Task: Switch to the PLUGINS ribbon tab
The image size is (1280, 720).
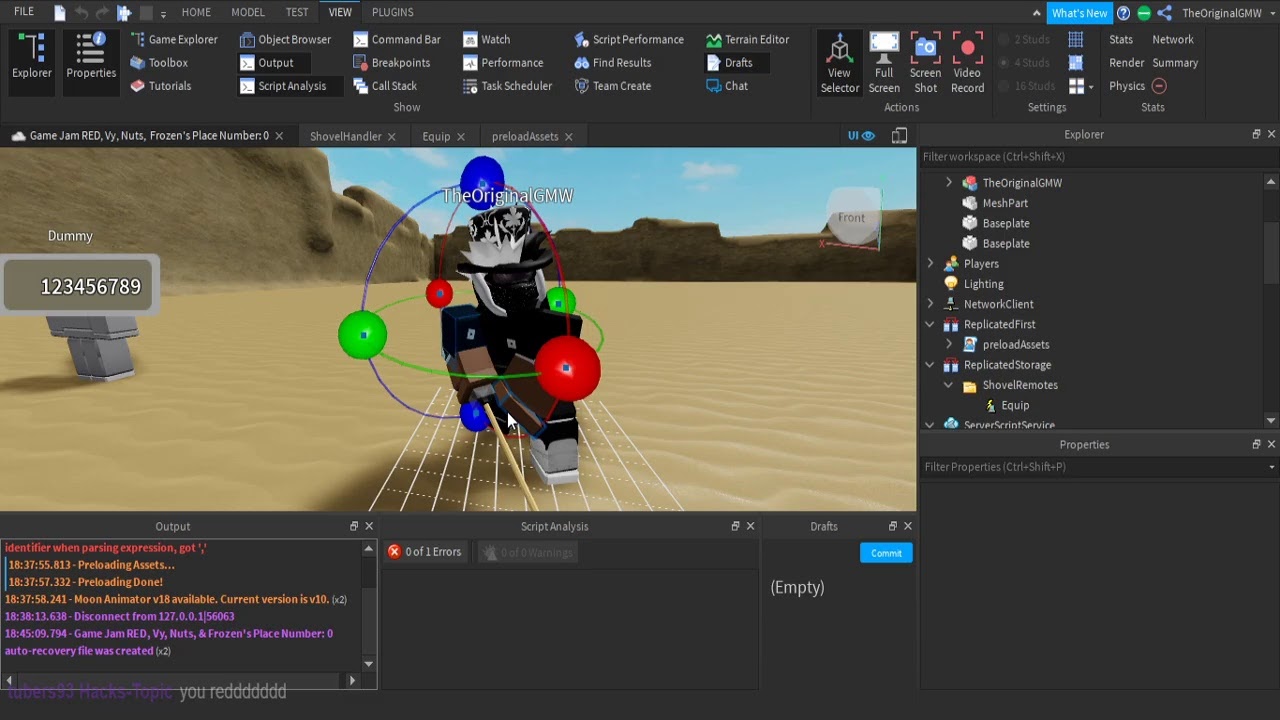Action: 392,12
